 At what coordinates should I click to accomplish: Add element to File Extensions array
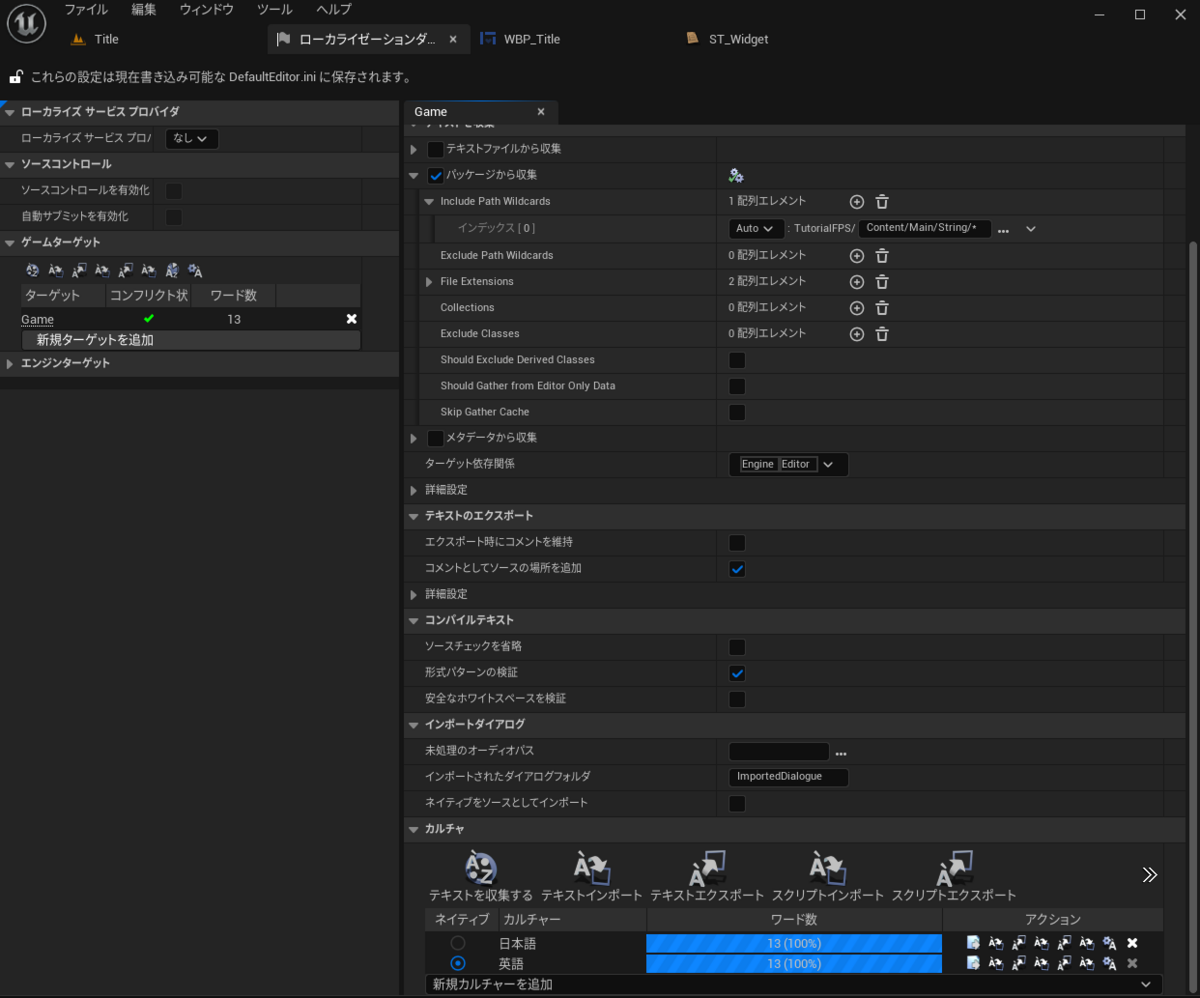pyautogui.click(x=857, y=282)
